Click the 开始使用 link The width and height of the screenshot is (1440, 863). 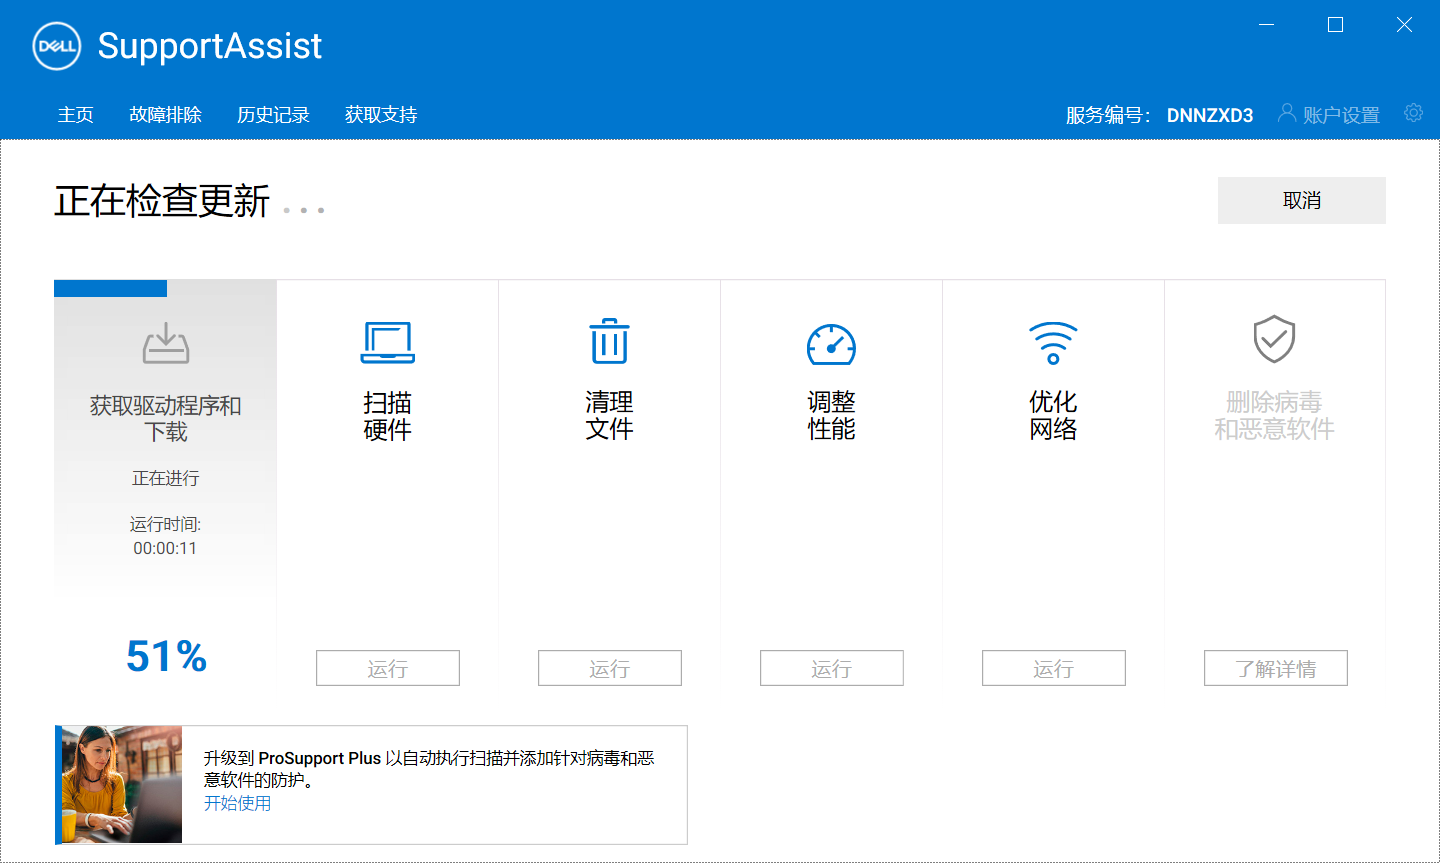[x=237, y=803]
